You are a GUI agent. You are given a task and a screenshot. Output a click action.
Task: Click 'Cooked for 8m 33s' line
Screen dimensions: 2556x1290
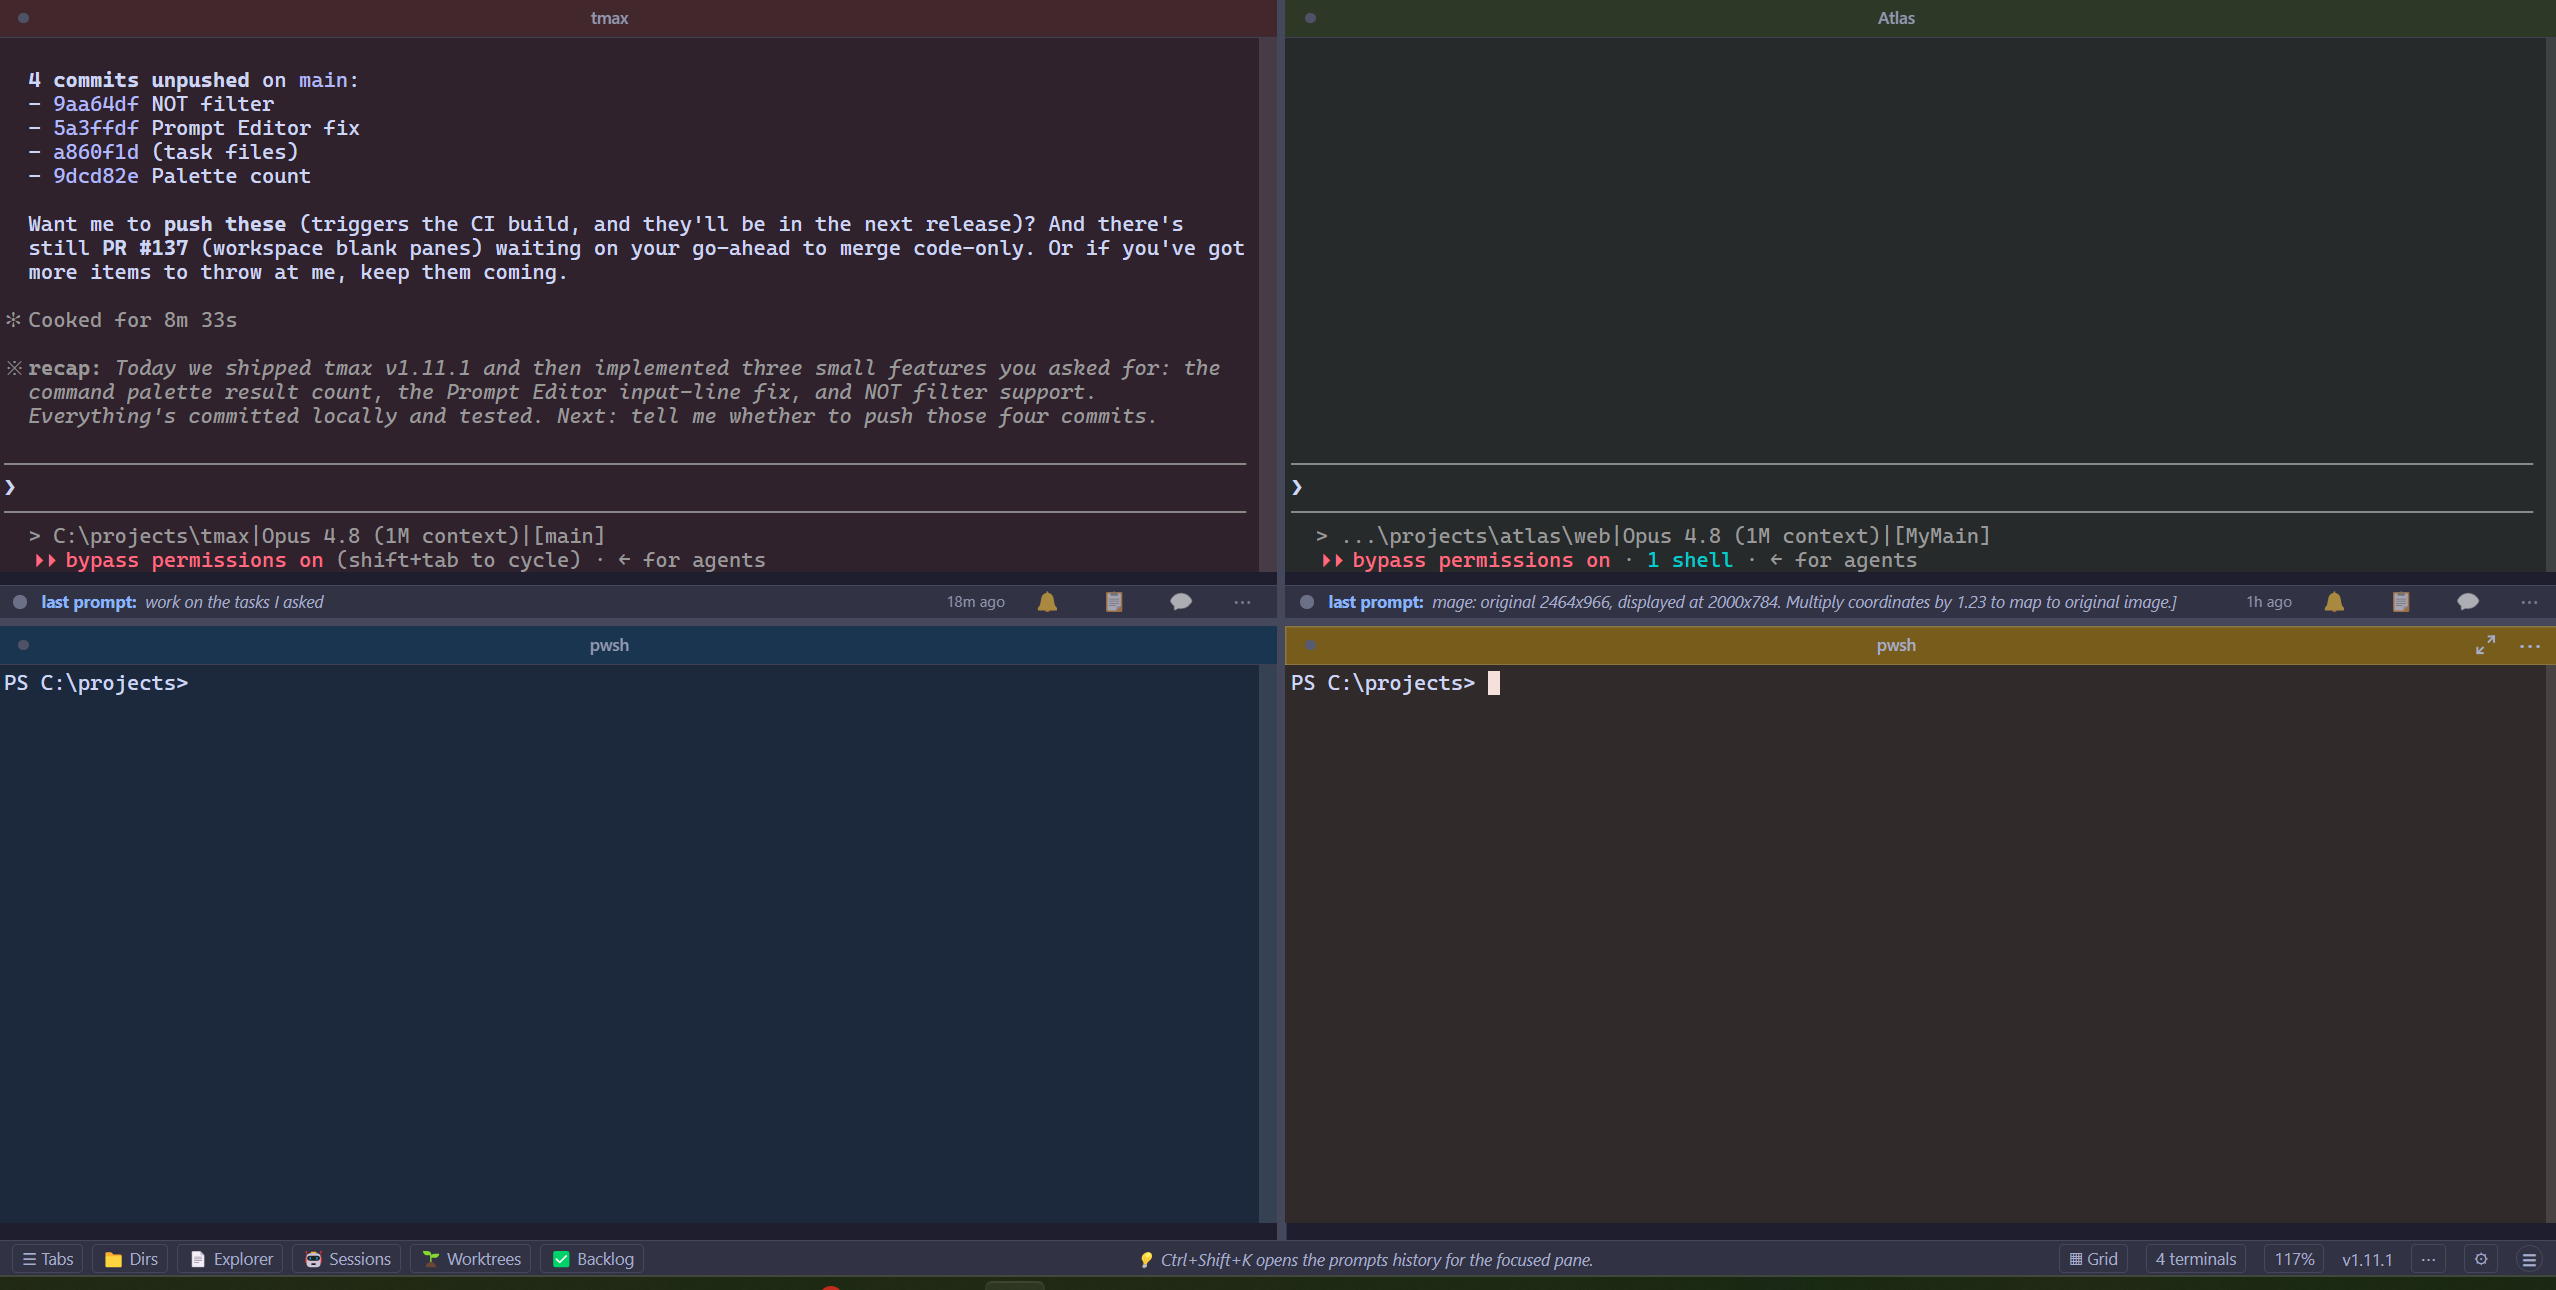point(132,320)
